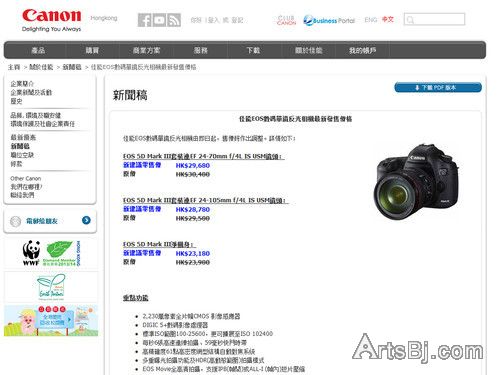500x375 pixels.
Task: Click the WWF panda logo
Action: 31,253
